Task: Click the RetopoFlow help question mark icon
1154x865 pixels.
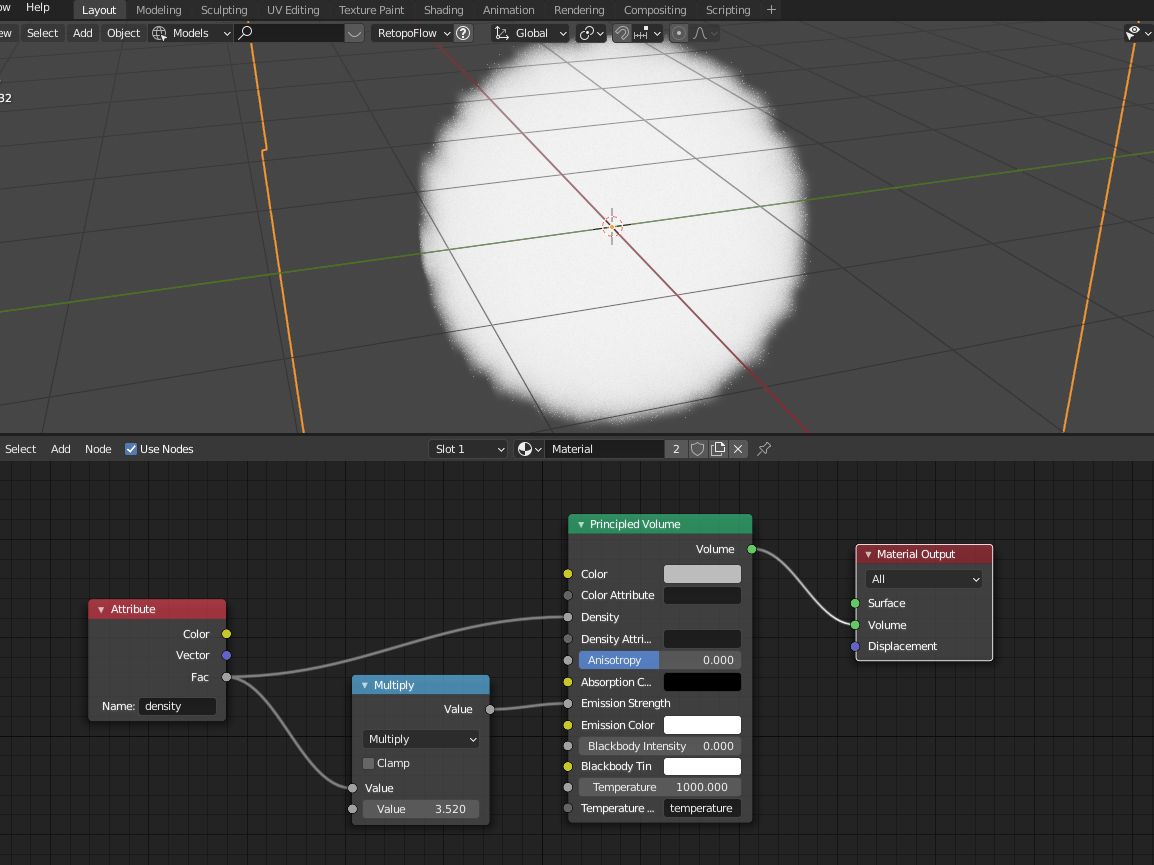Action: click(463, 33)
